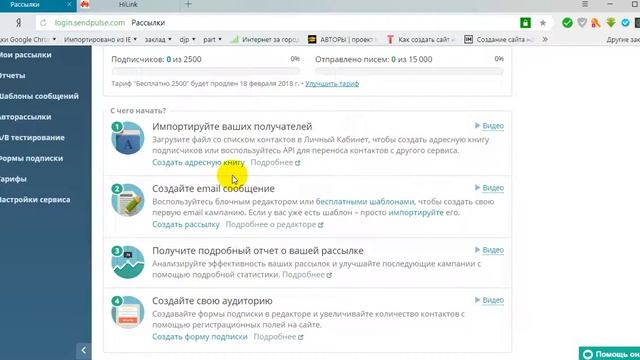Collapse the sidebar with the chevron arrow
The image size is (640, 360).
[x=84, y=350]
